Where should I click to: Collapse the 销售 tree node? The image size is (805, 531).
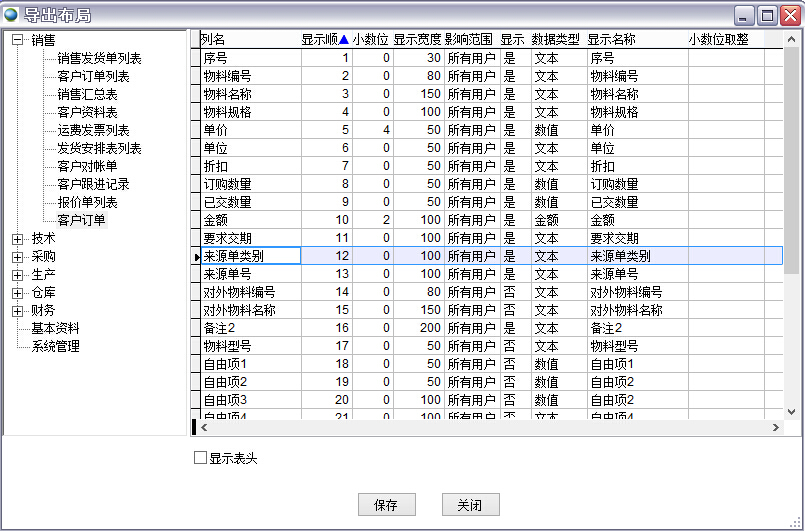(x=17, y=40)
